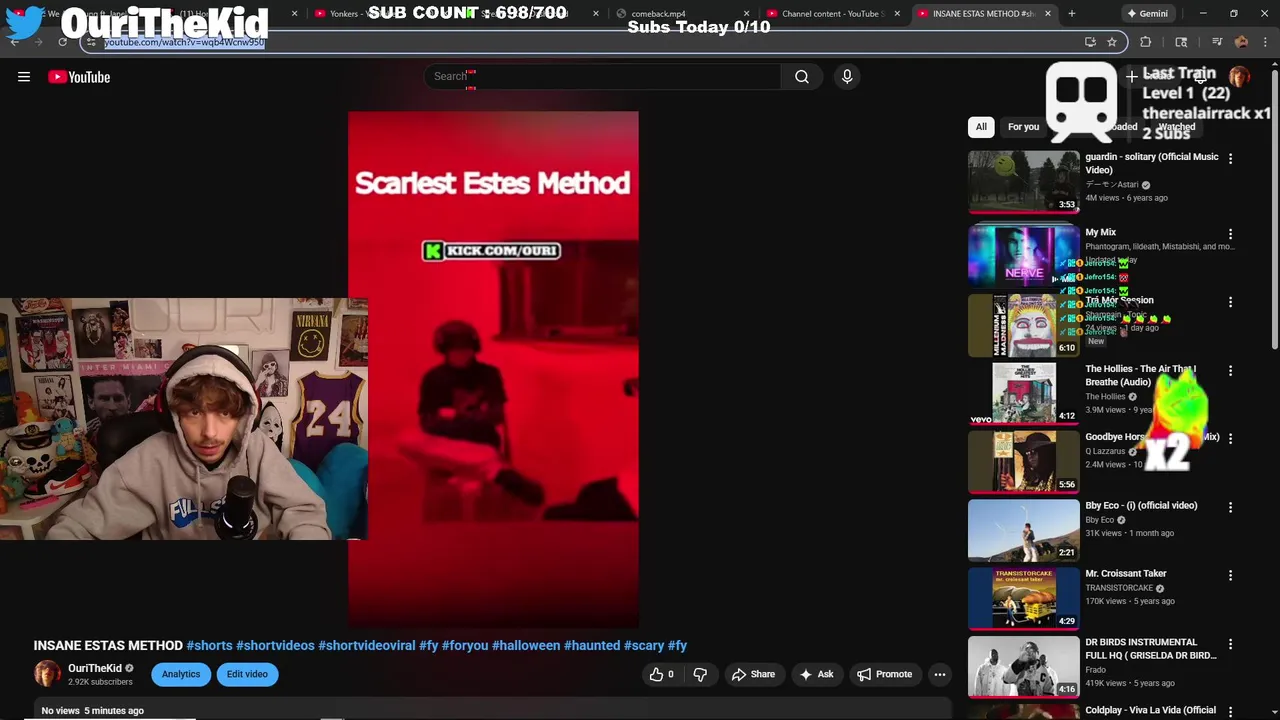The image size is (1280, 720).
Task: Click the browser address bar URL
Action: [184, 42]
